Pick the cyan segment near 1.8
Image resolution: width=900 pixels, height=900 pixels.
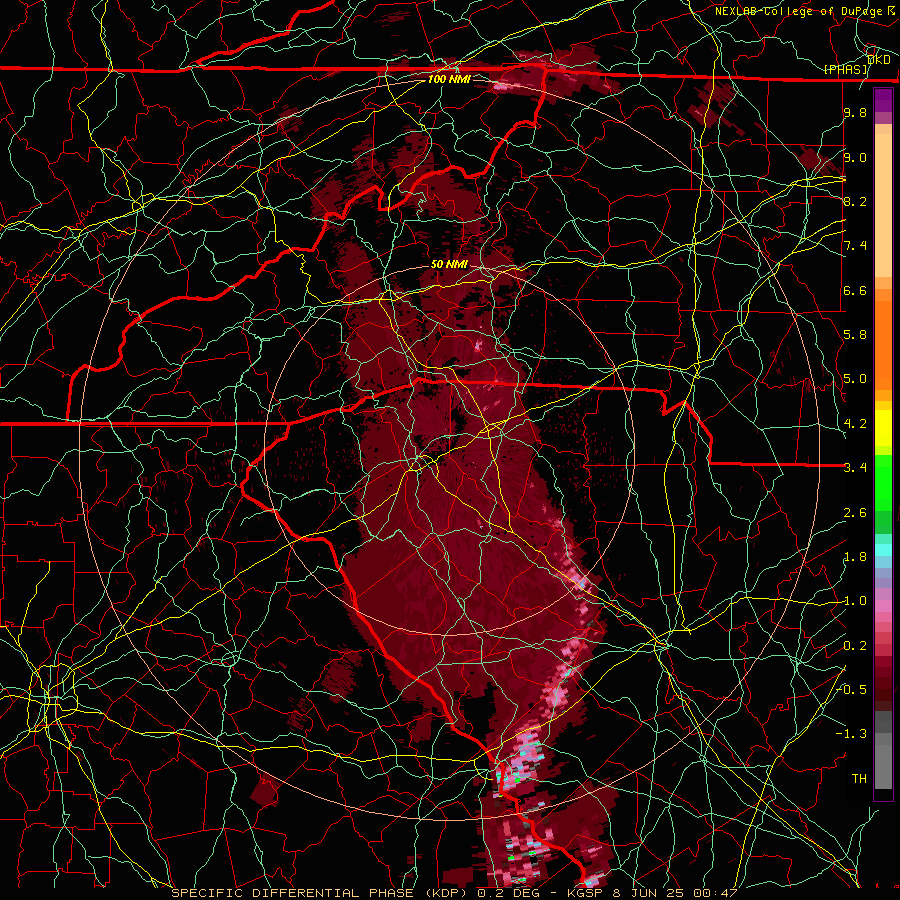(x=883, y=550)
